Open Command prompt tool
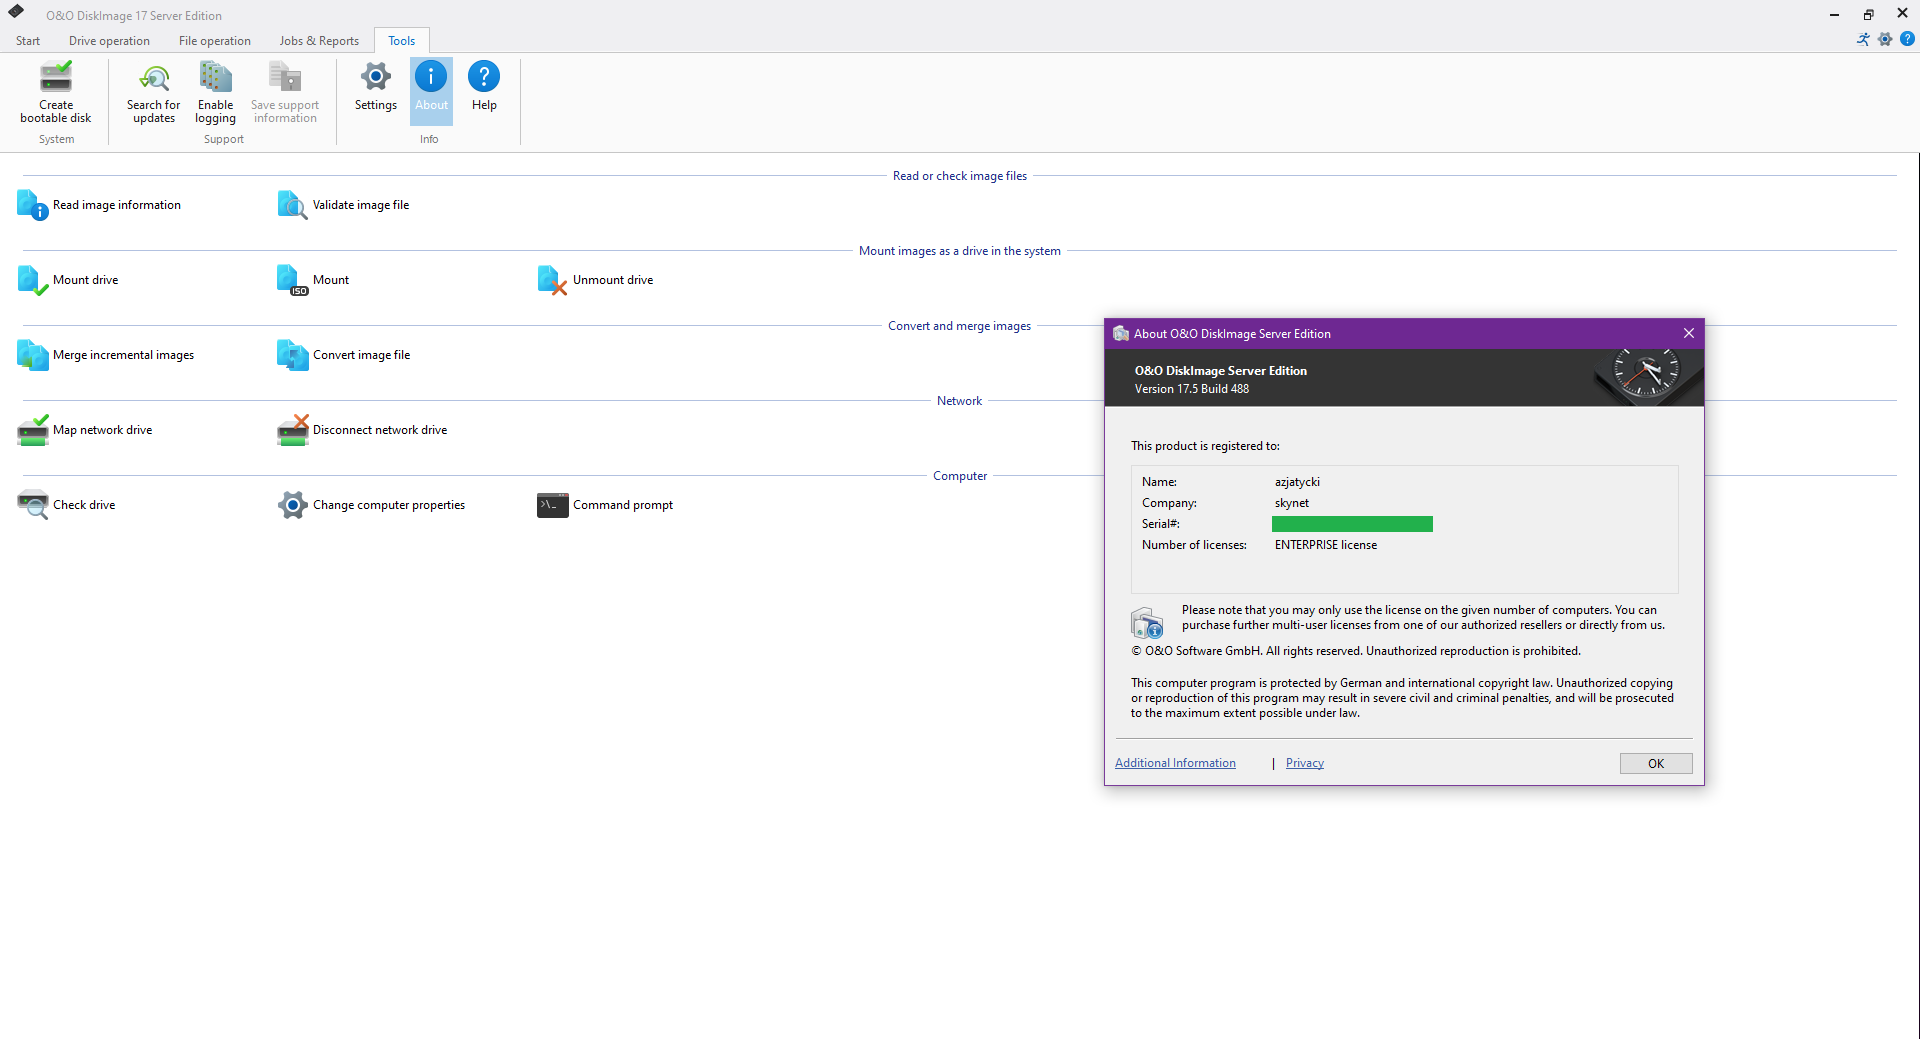The image size is (1920, 1039). 605,505
